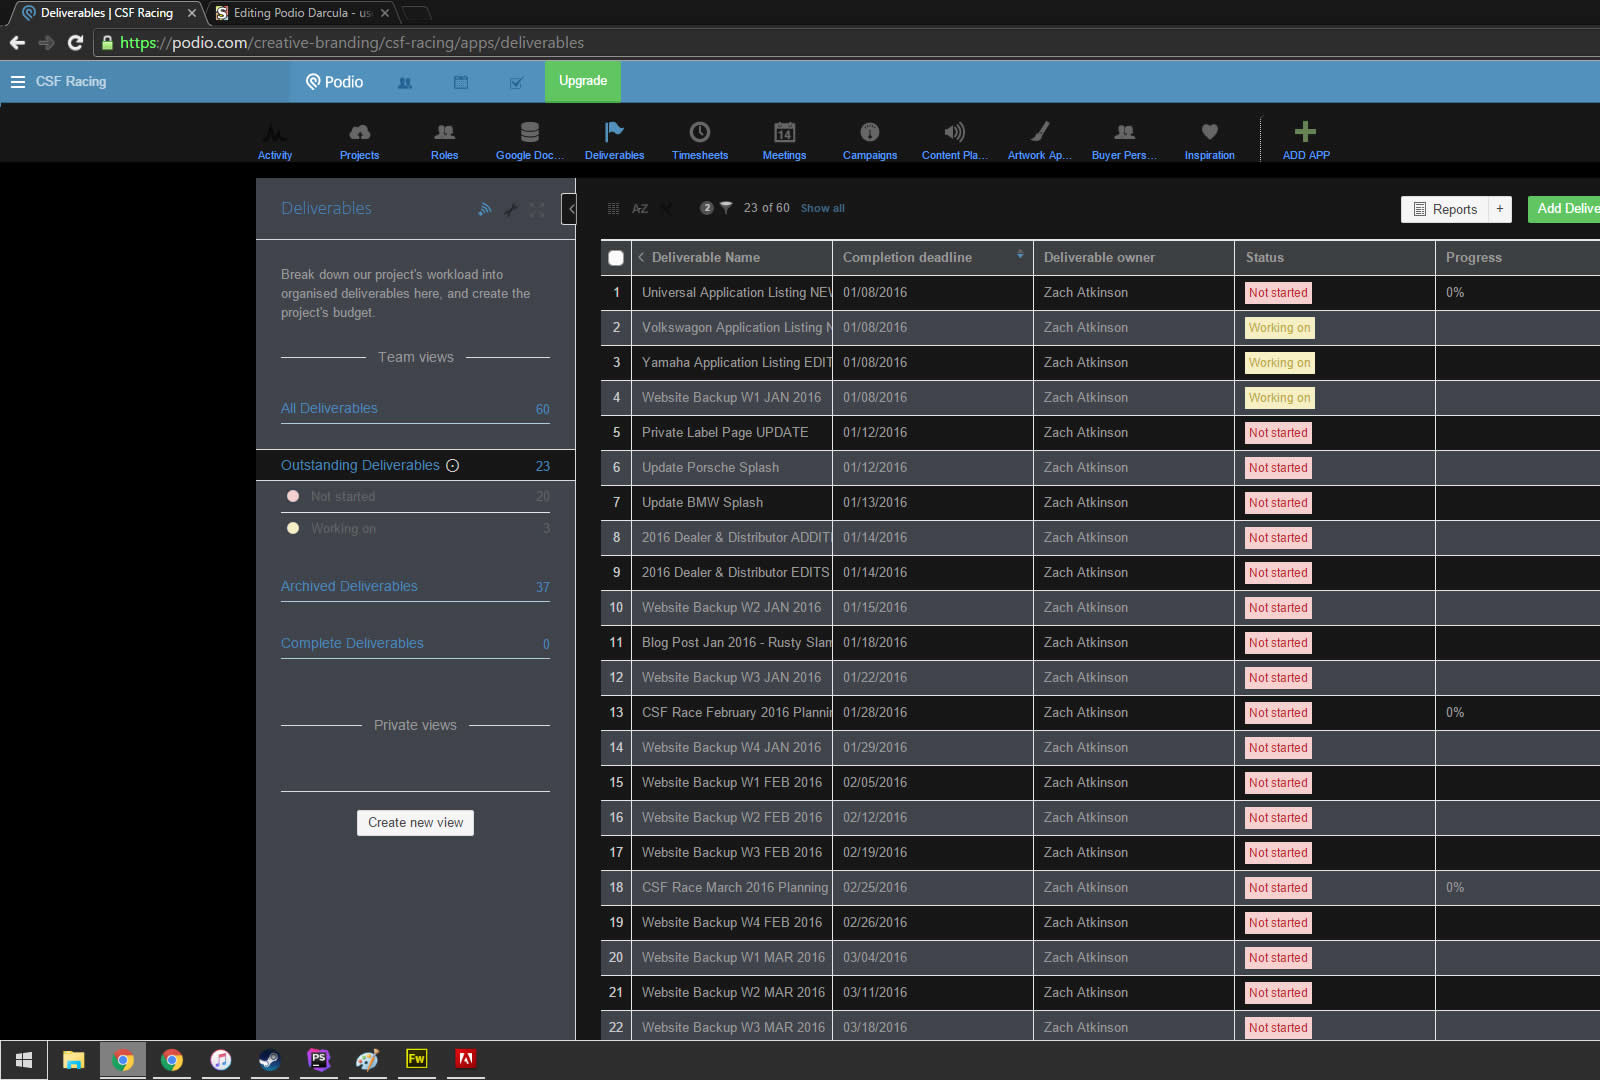1600x1080 pixels.
Task: Reload the page with browser refresh icon
Action: (x=75, y=42)
